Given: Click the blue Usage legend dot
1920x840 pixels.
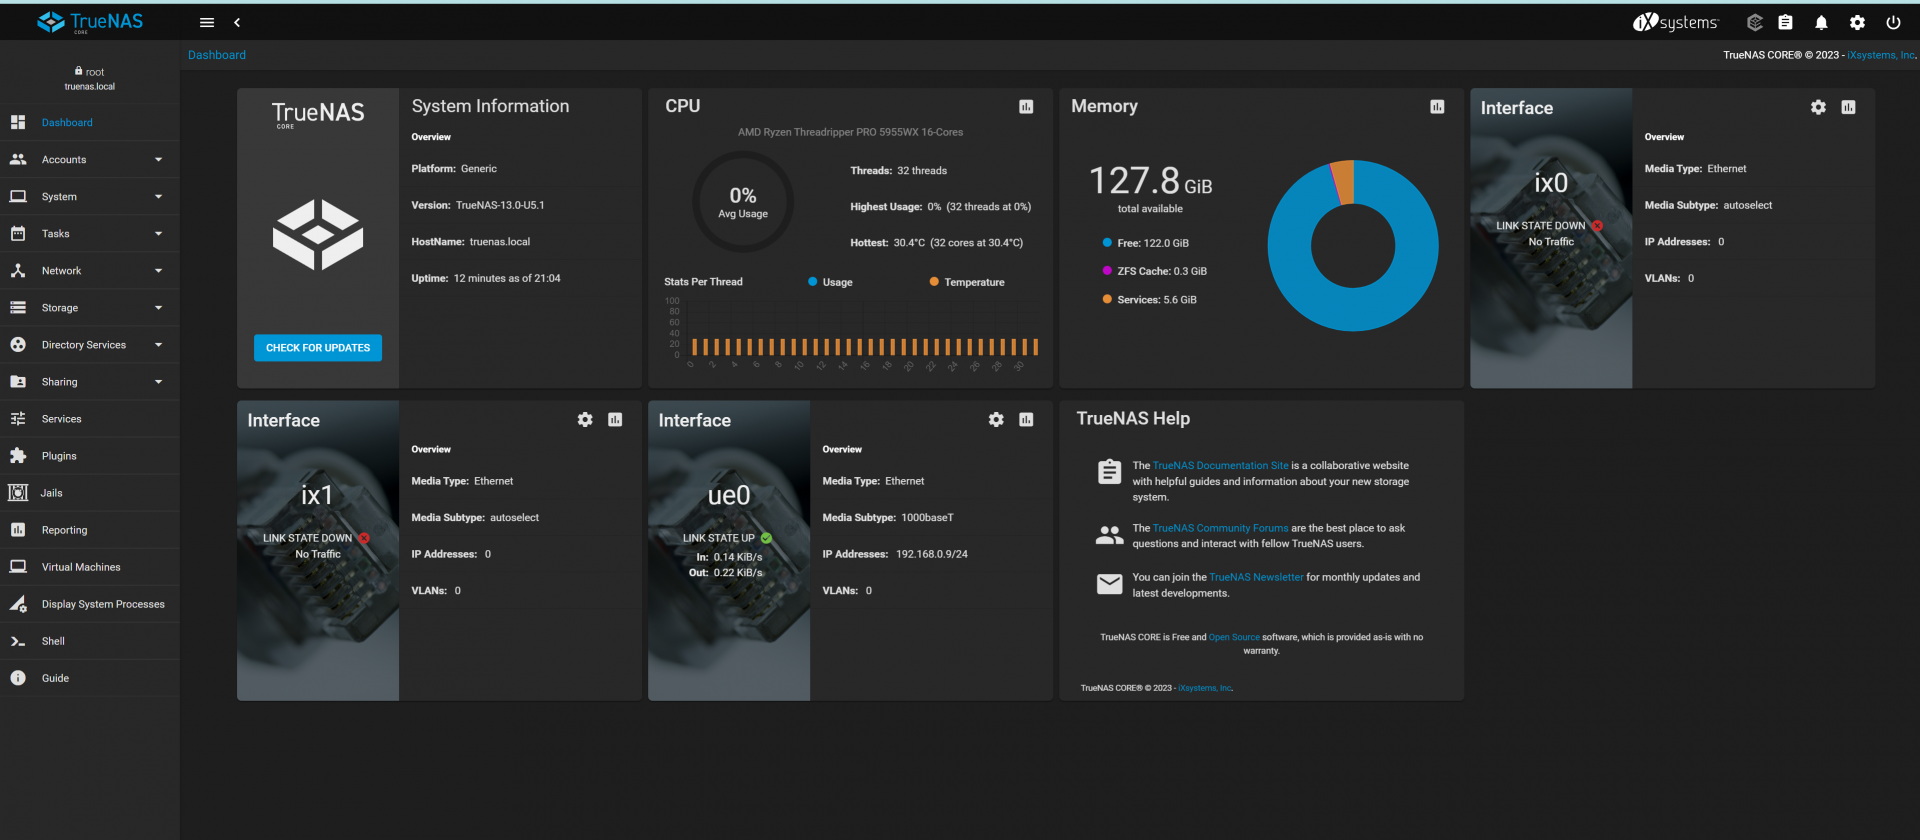Looking at the screenshot, I should pos(813,282).
